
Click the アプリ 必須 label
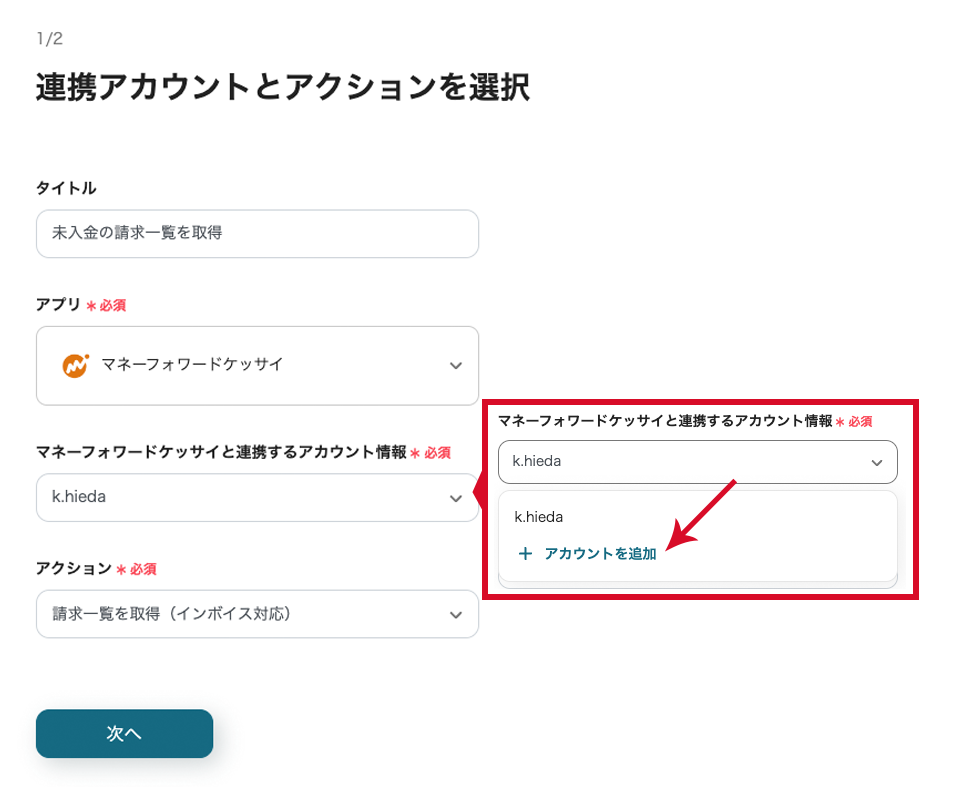[x=81, y=305]
